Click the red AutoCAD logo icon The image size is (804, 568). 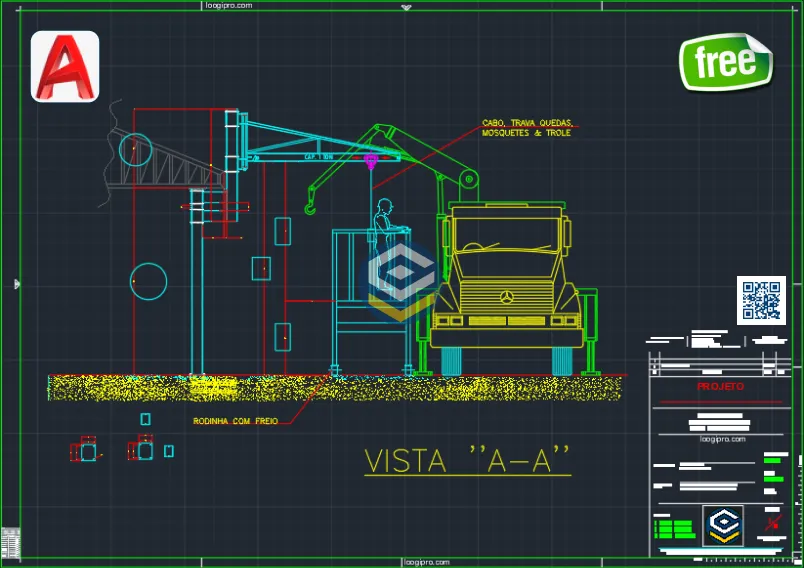(65, 66)
